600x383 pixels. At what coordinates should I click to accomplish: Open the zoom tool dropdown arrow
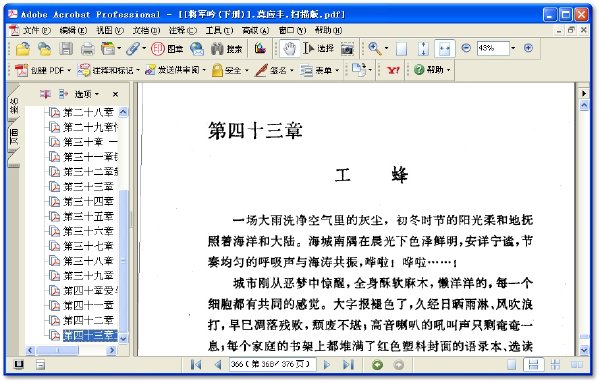pyautogui.click(x=386, y=48)
